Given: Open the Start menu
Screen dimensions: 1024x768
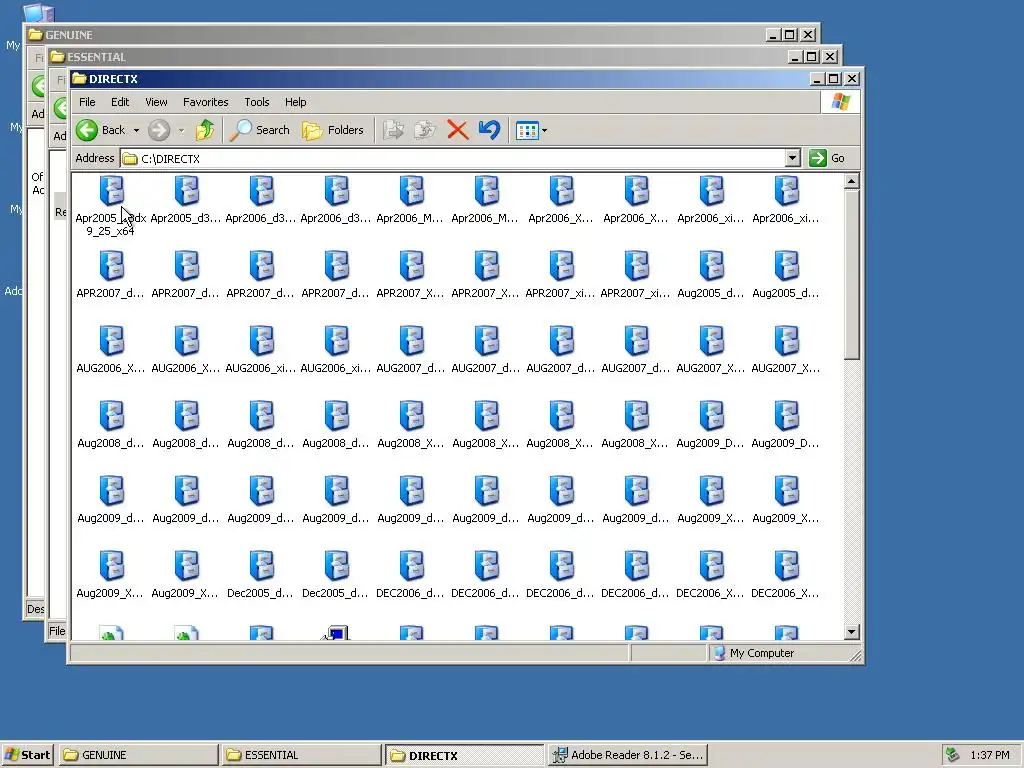Looking at the screenshot, I should coord(27,755).
